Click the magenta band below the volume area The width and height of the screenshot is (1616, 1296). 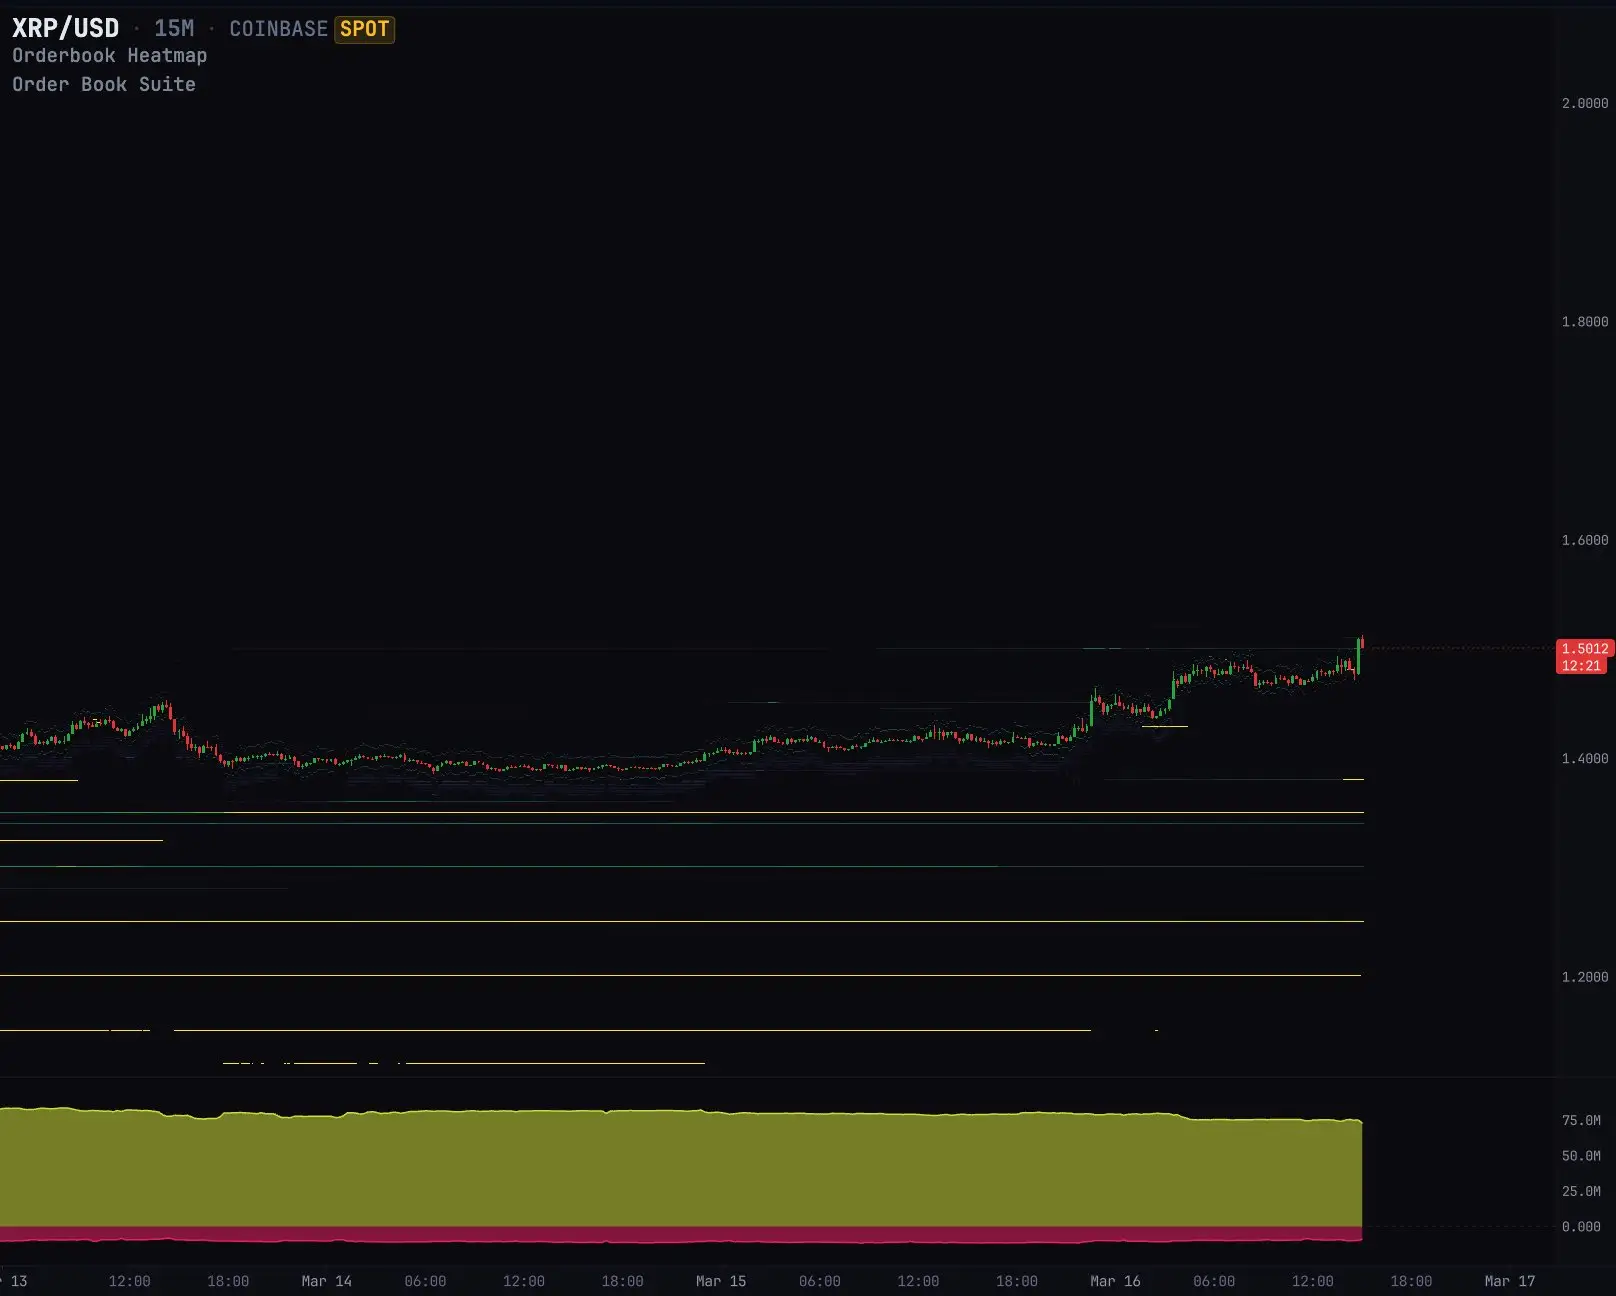coord(680,1240)
